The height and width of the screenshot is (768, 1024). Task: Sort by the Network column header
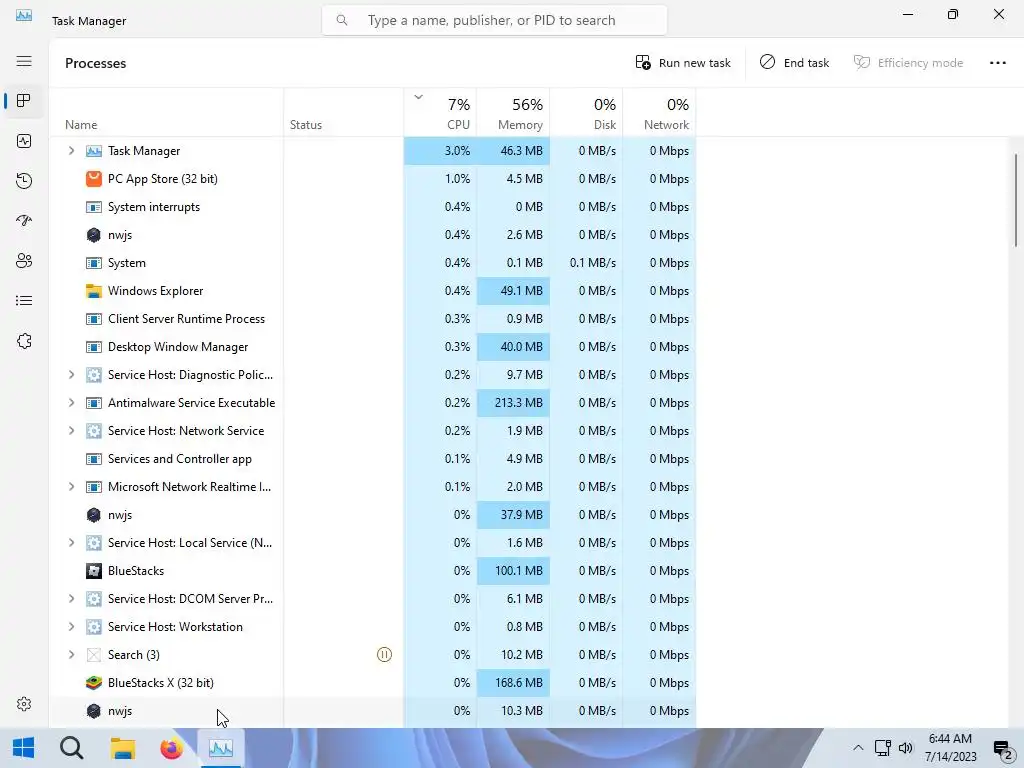click(659, 112)
